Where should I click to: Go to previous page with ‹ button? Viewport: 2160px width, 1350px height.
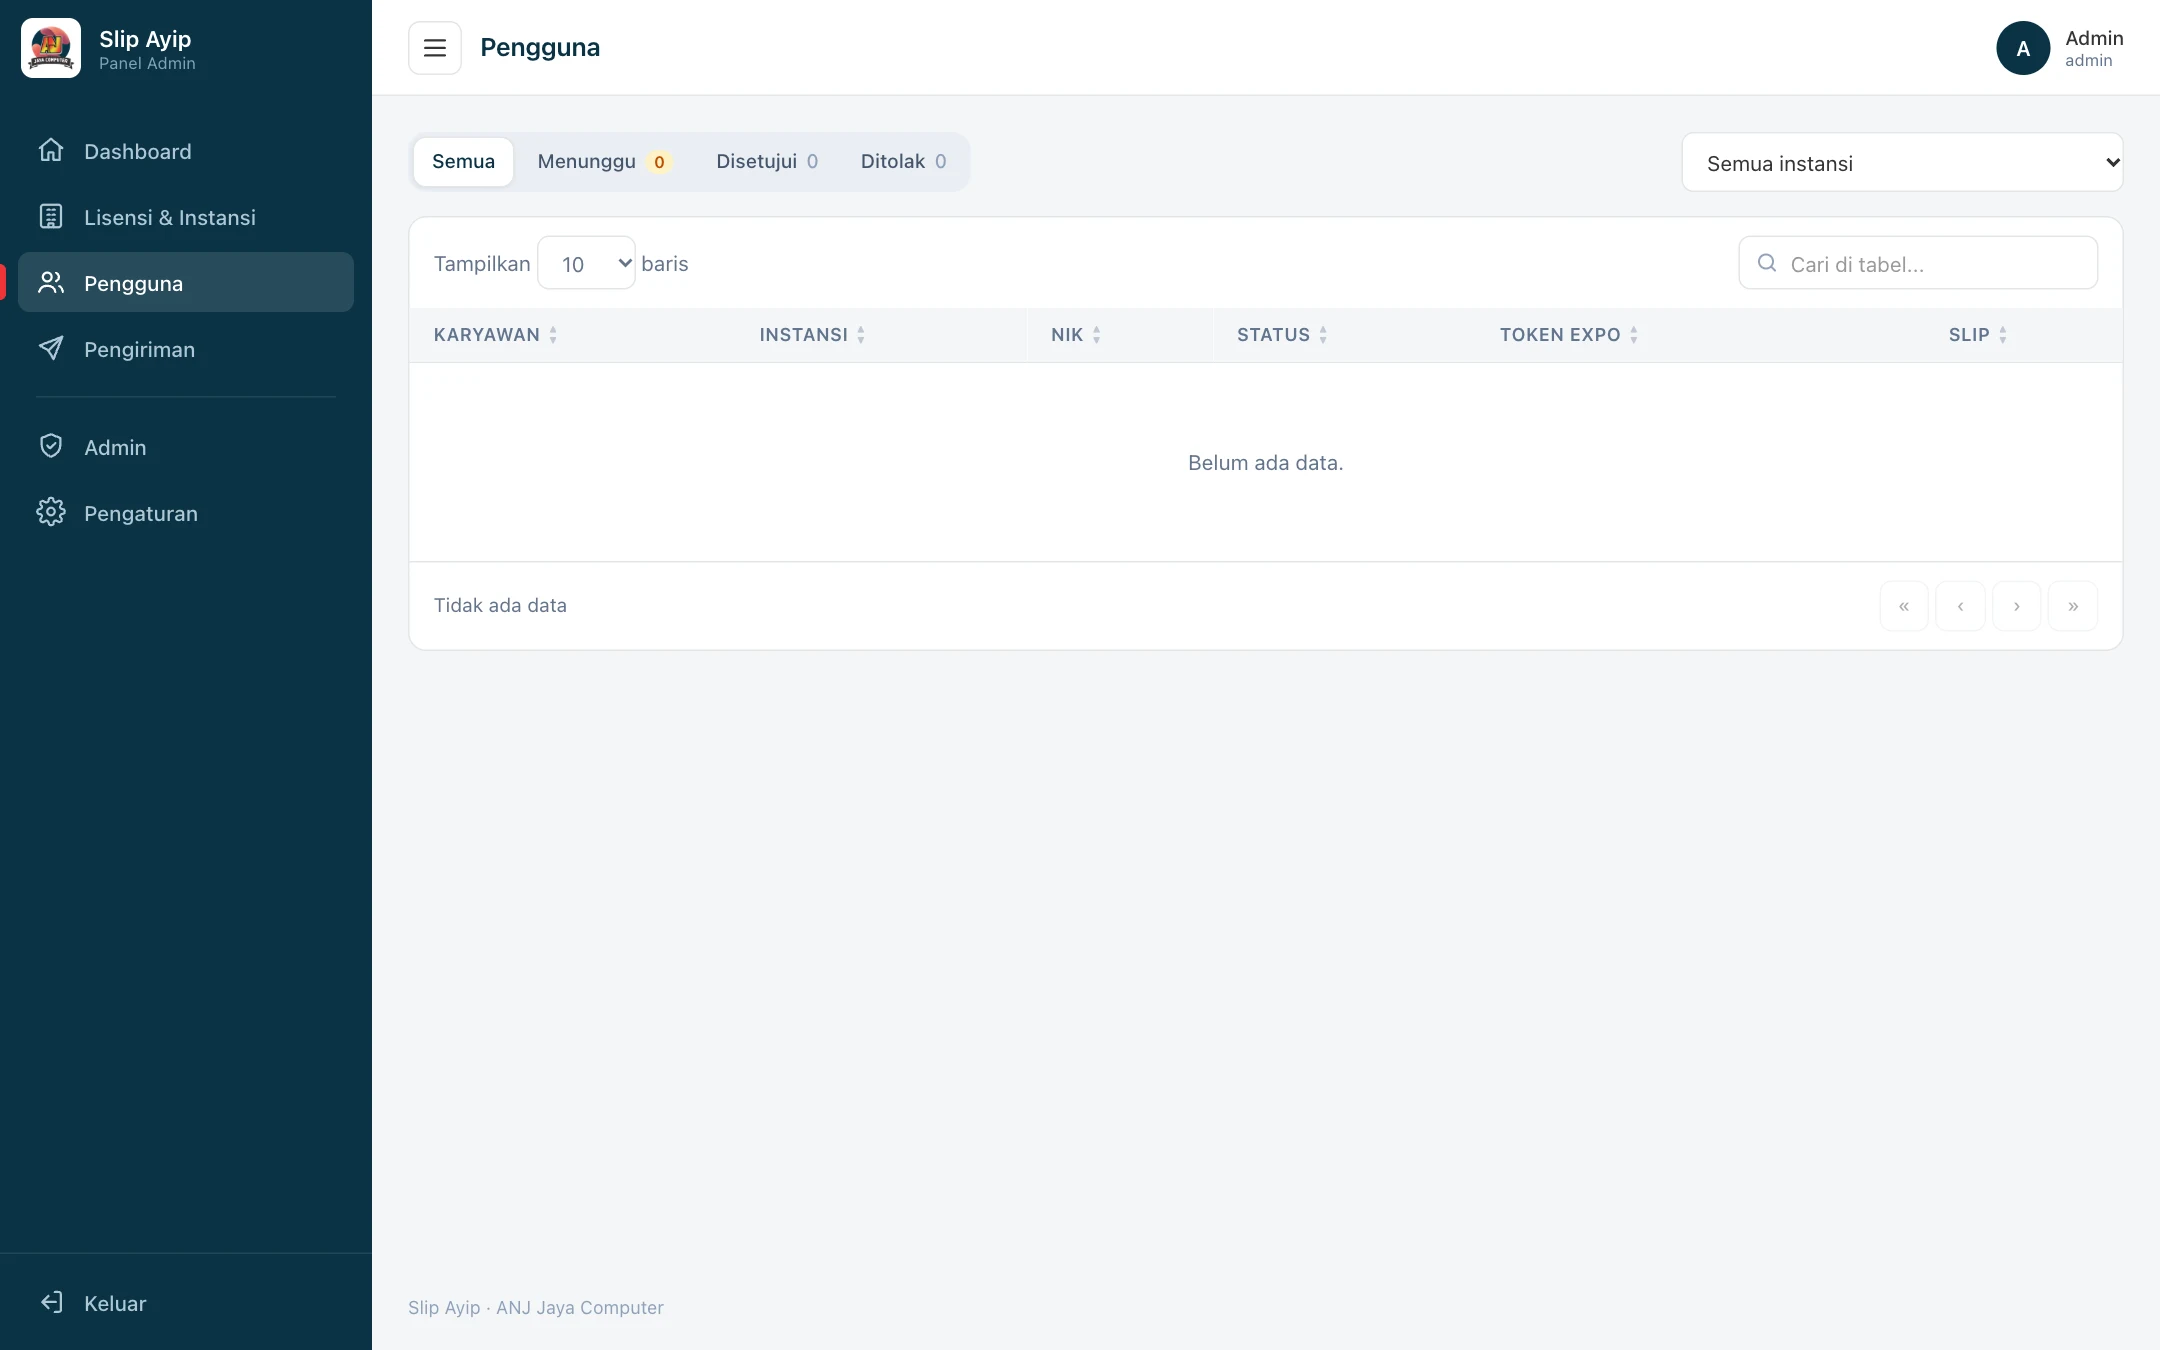coord(1960,606)
